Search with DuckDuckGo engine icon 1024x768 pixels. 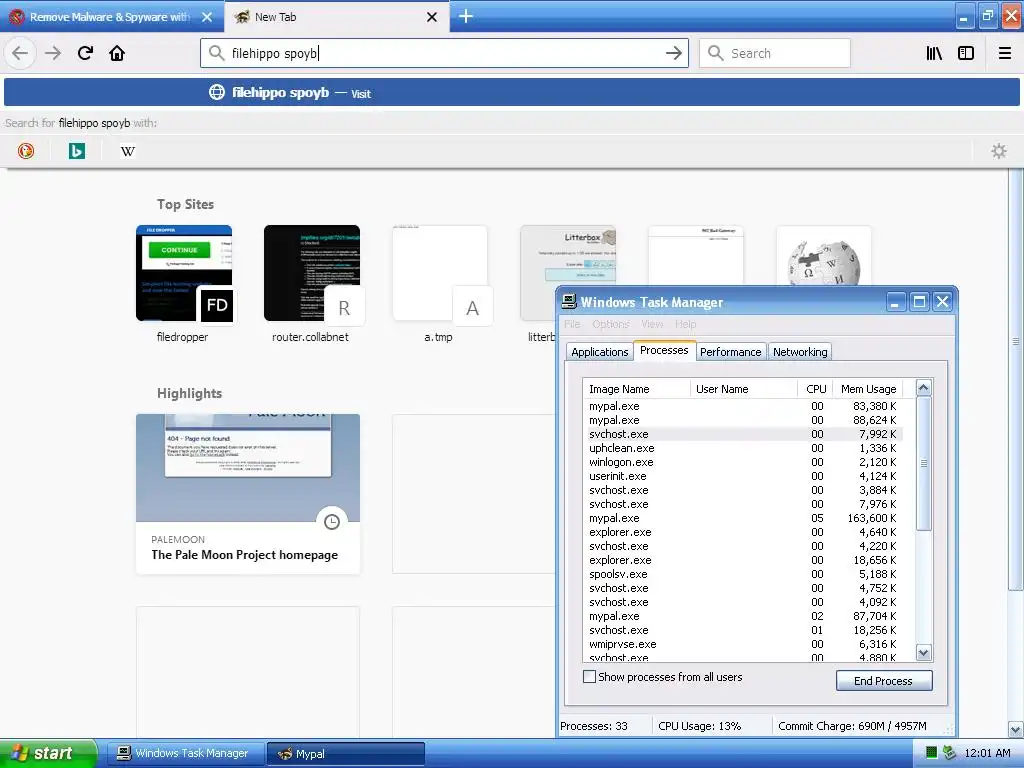pyautogui.click(x=25, y=151)
